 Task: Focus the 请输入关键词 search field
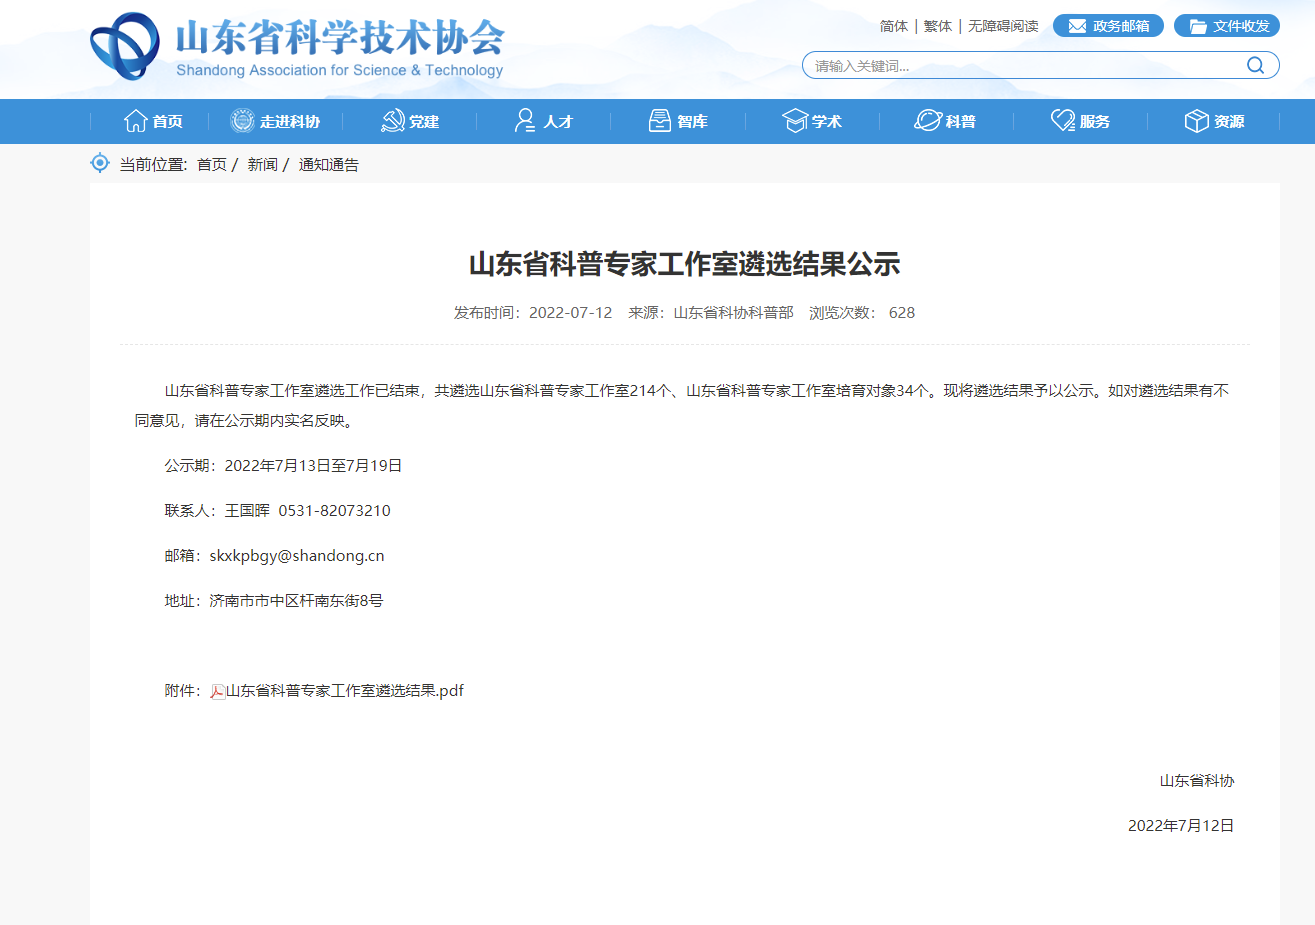[x=1020, y=66]
